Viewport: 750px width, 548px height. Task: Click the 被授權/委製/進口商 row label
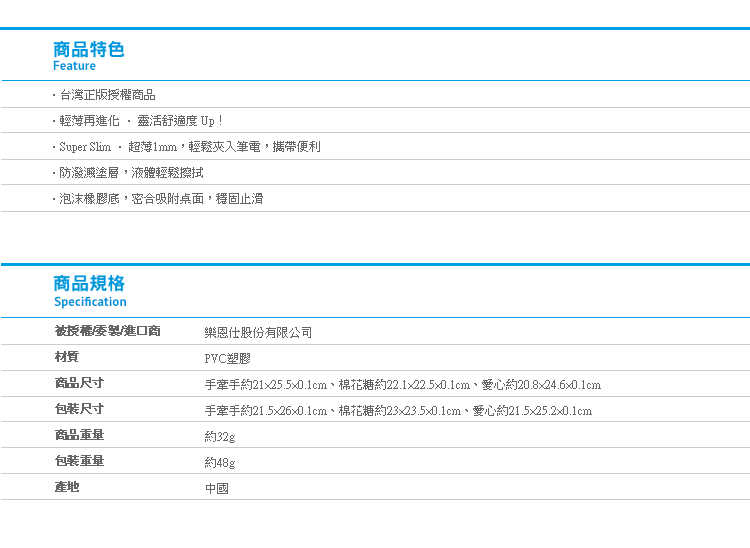click(x=107, y=331)
